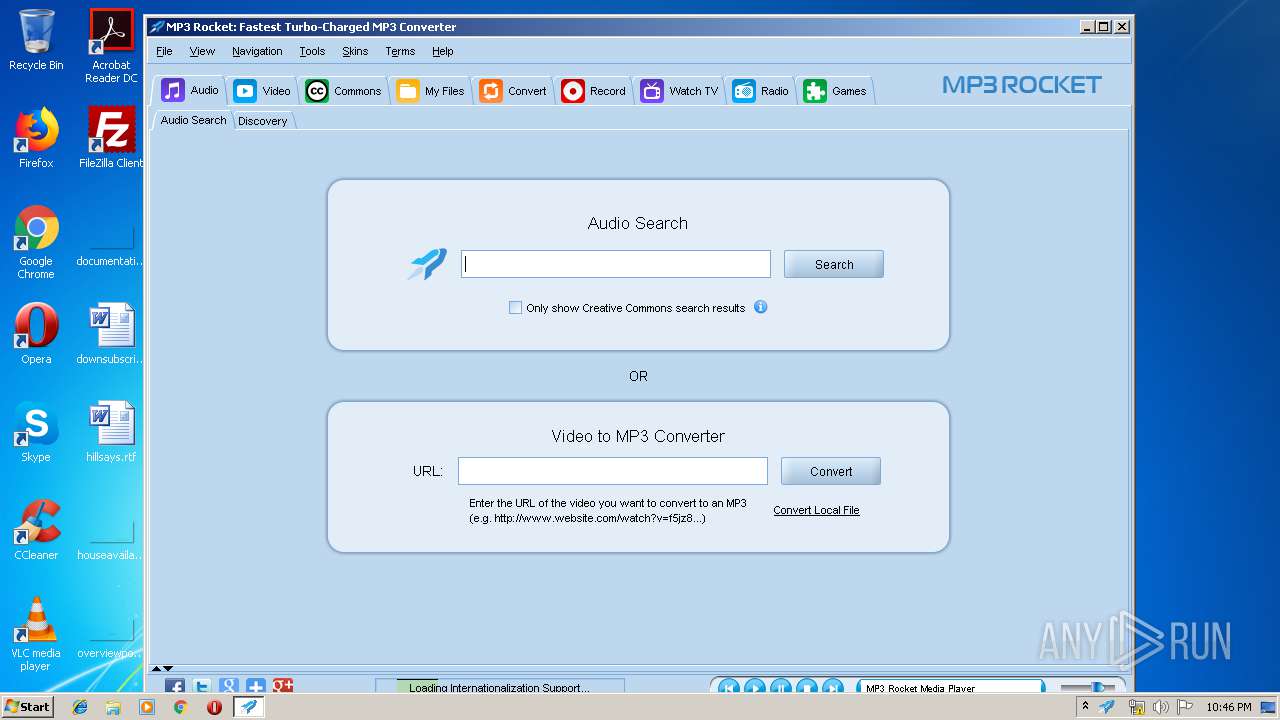The height and width of the screenshot is (720, 1280).
Task: Show hidden system tray icons
Action: (x=1085, y=706)
